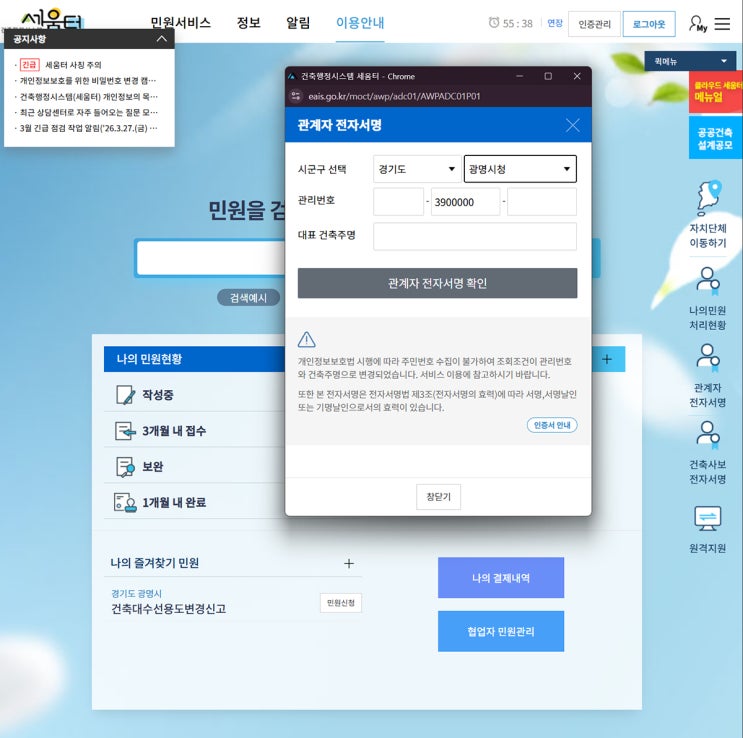
Task: Click the 협업자 민원관리 button
Action: (501, 631)
